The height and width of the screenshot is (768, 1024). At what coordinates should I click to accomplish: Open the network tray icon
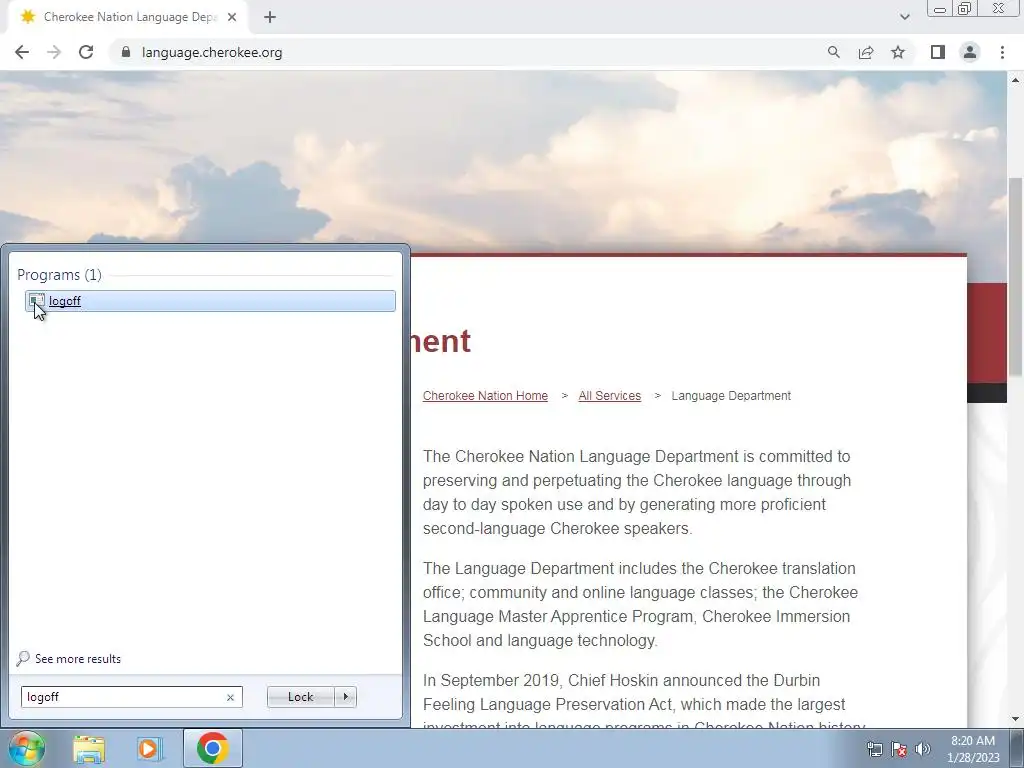(x=874, y=749)
